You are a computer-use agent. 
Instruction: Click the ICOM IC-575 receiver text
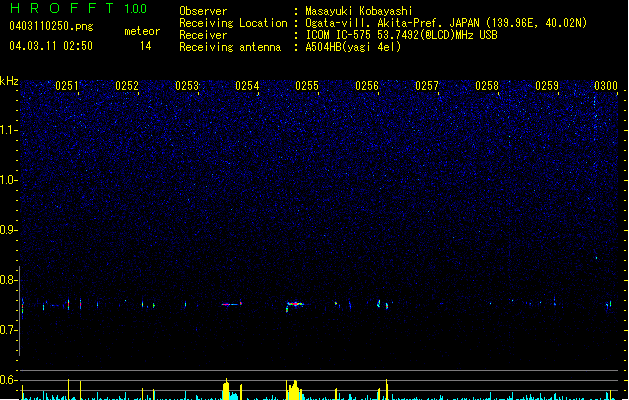(x=401, y=35)
